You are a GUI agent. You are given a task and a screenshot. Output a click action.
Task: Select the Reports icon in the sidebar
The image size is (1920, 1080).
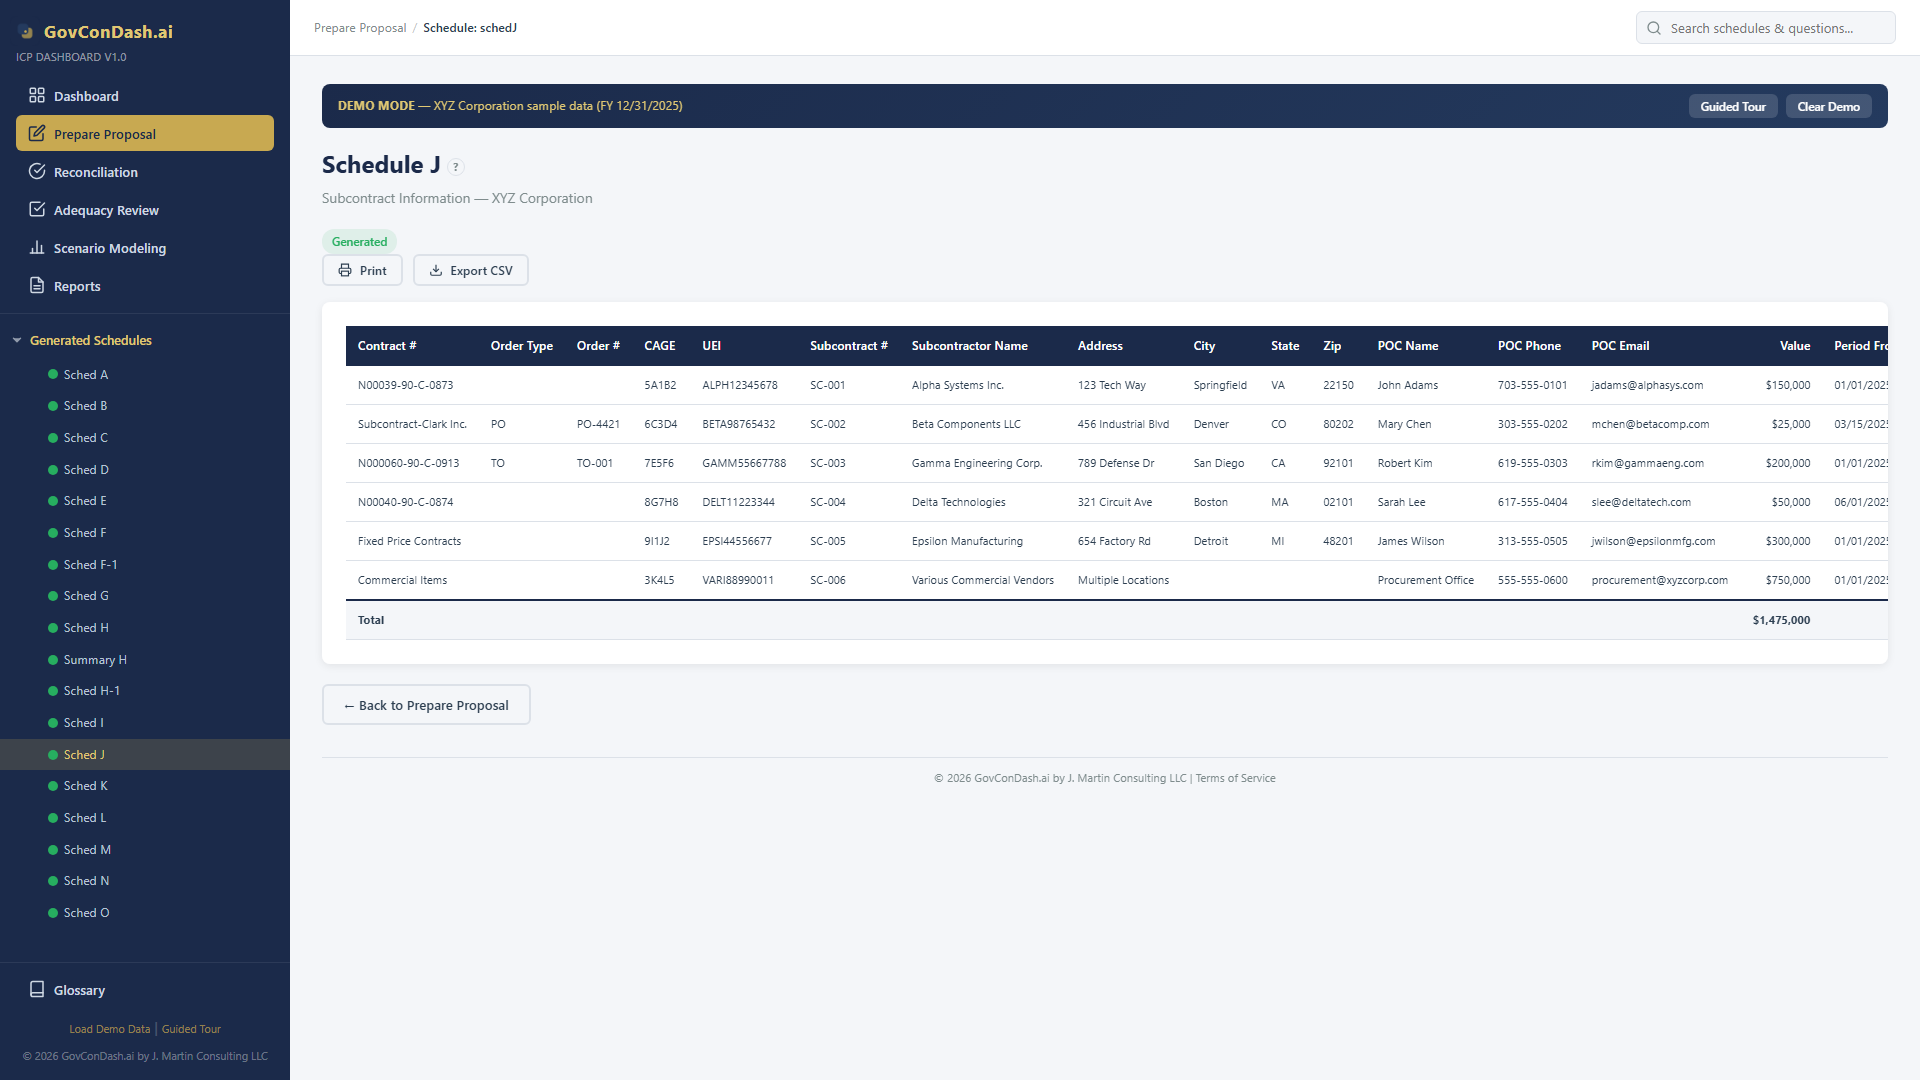click(37, 285)
